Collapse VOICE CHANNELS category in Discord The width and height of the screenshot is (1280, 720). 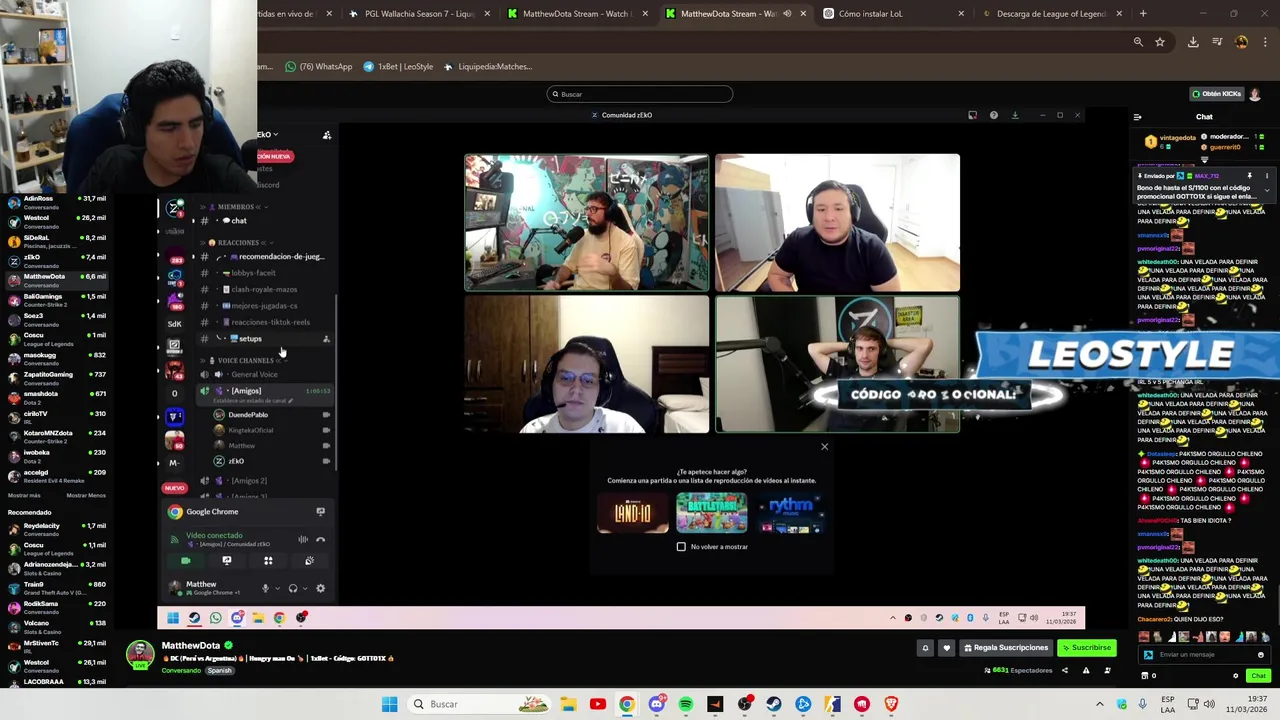pyautogui.click(x=243, y=360)
